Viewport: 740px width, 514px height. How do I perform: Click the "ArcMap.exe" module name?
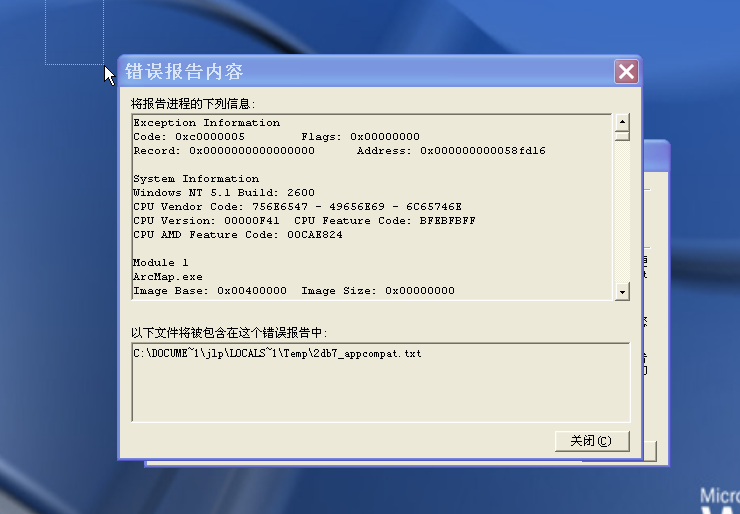coord(168,277)
